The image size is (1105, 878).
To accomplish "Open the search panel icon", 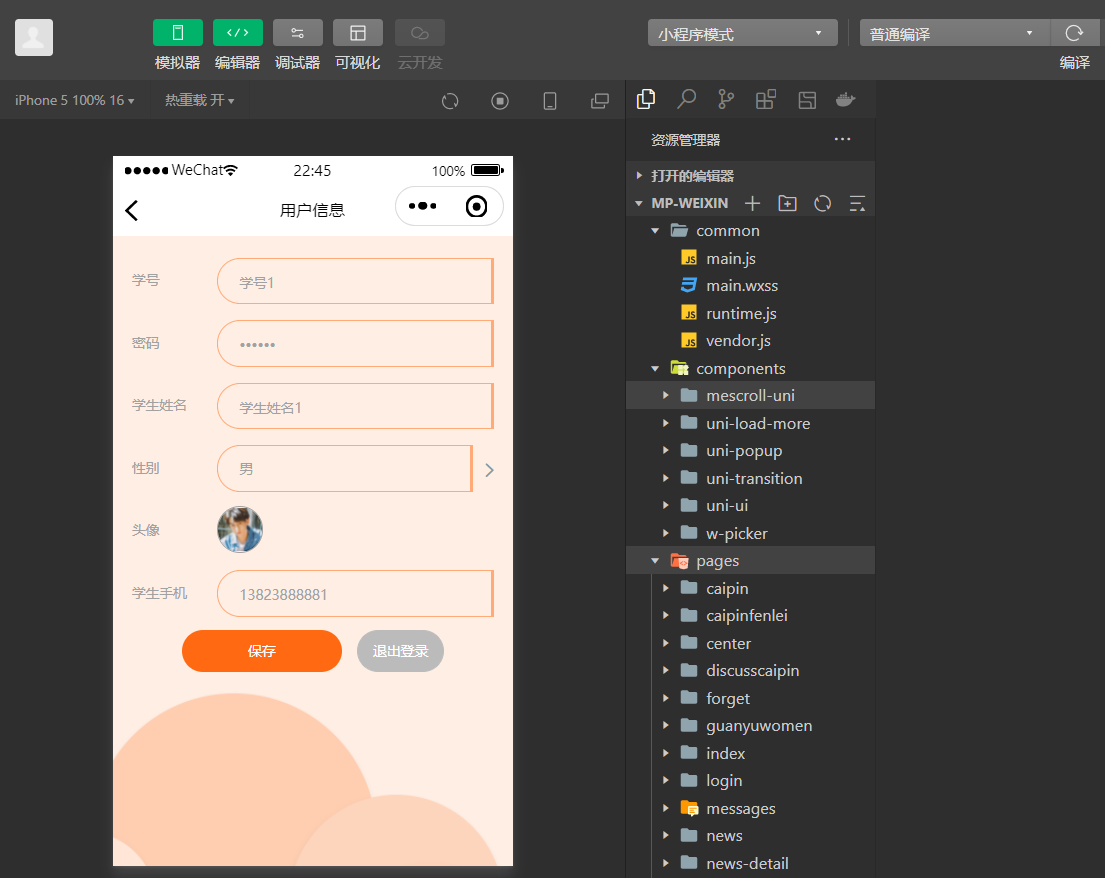I will click(x=686, y=99).
